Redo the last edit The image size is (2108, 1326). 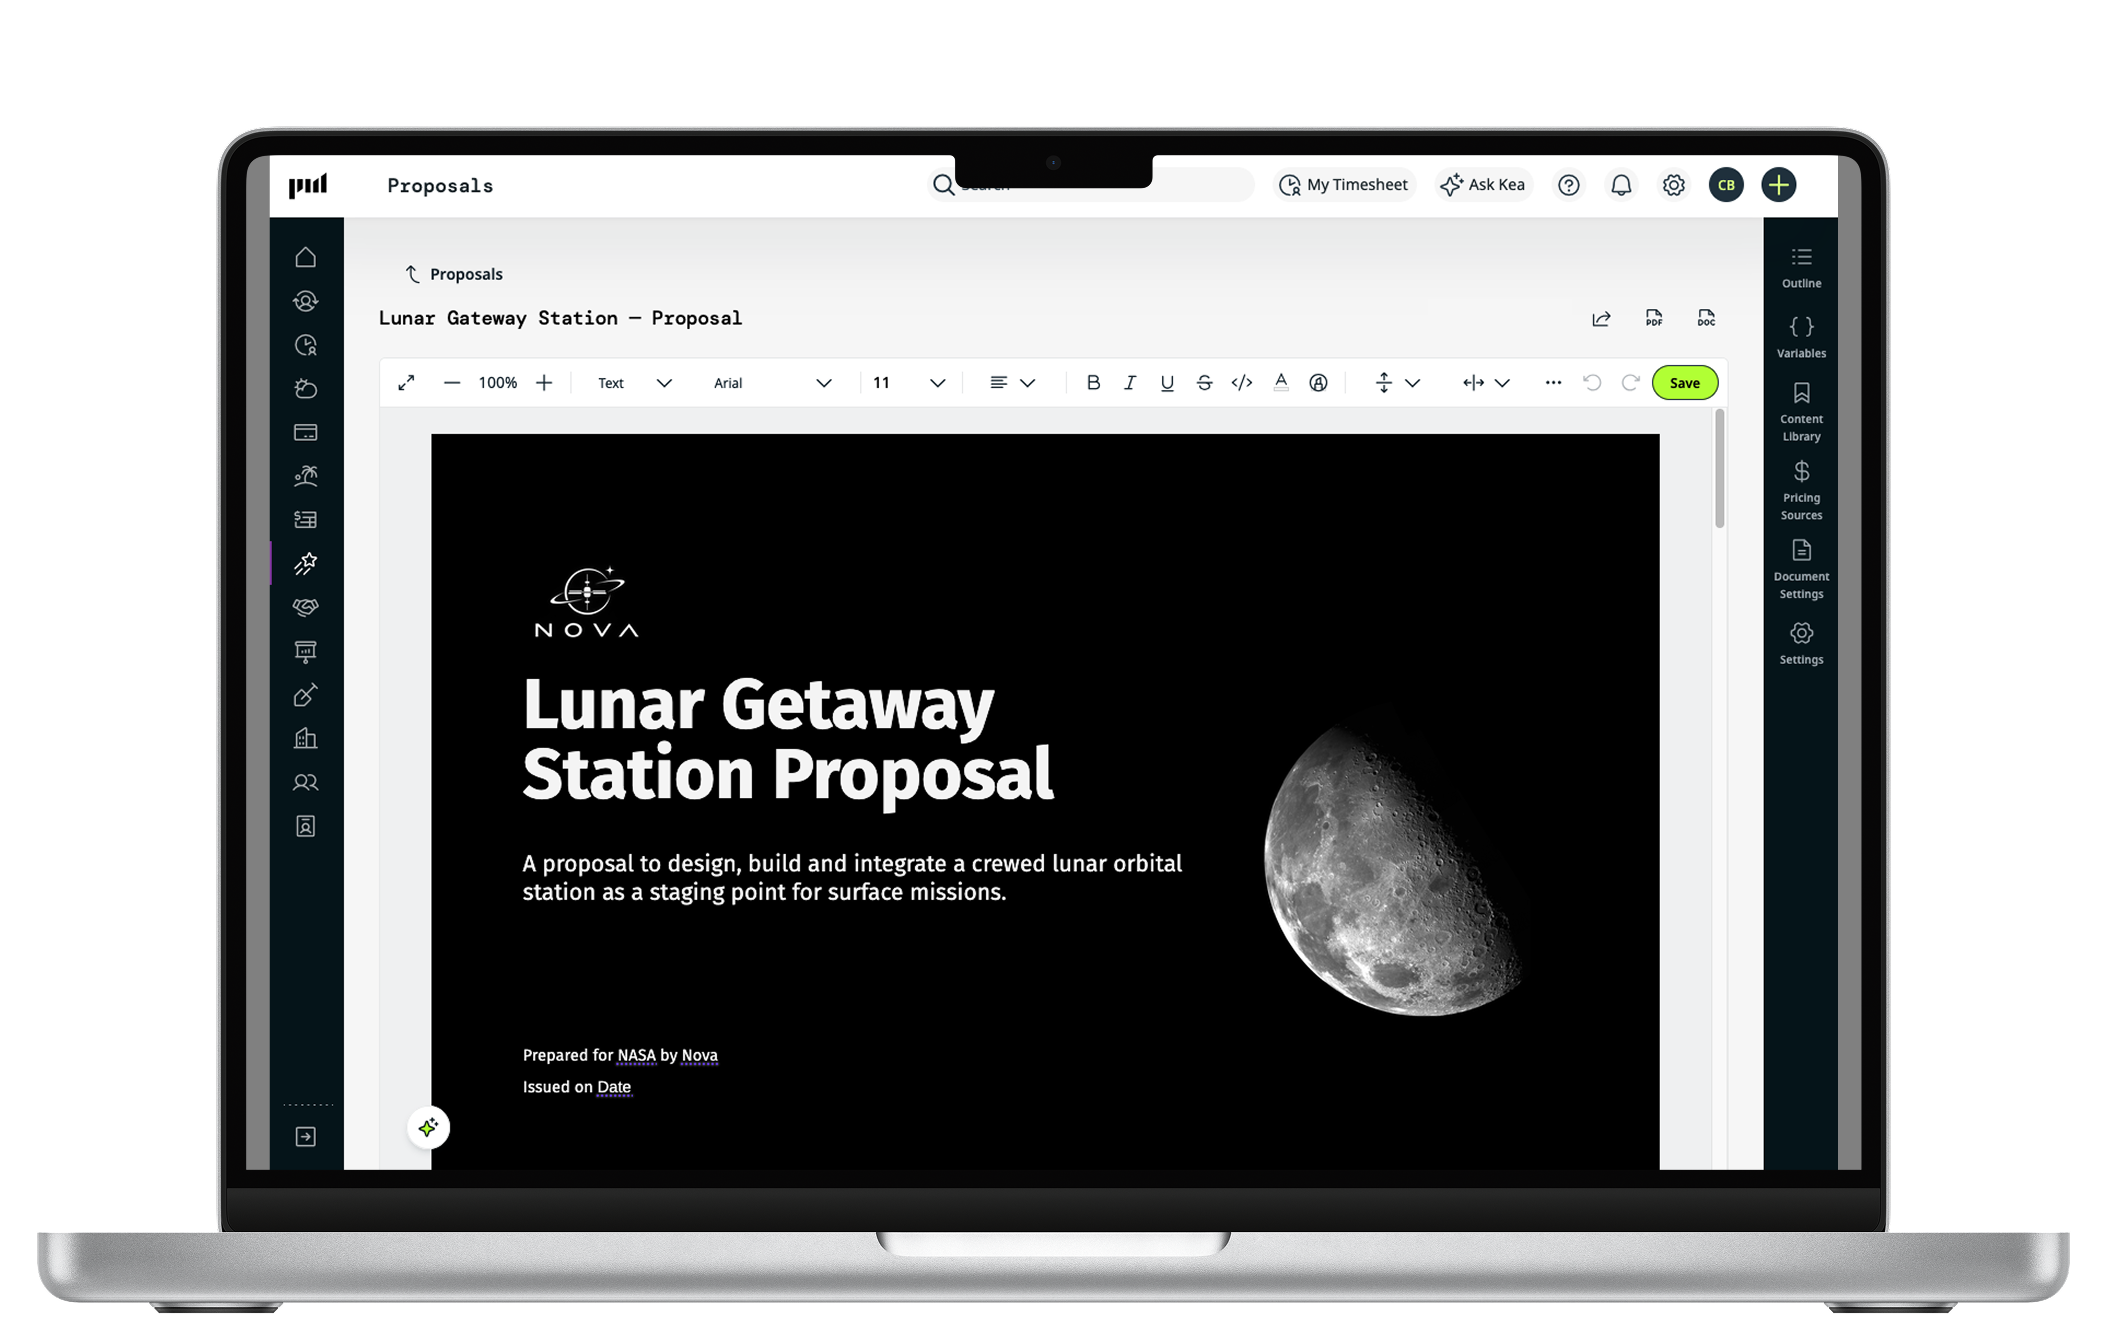click(x=1630, y=383)
